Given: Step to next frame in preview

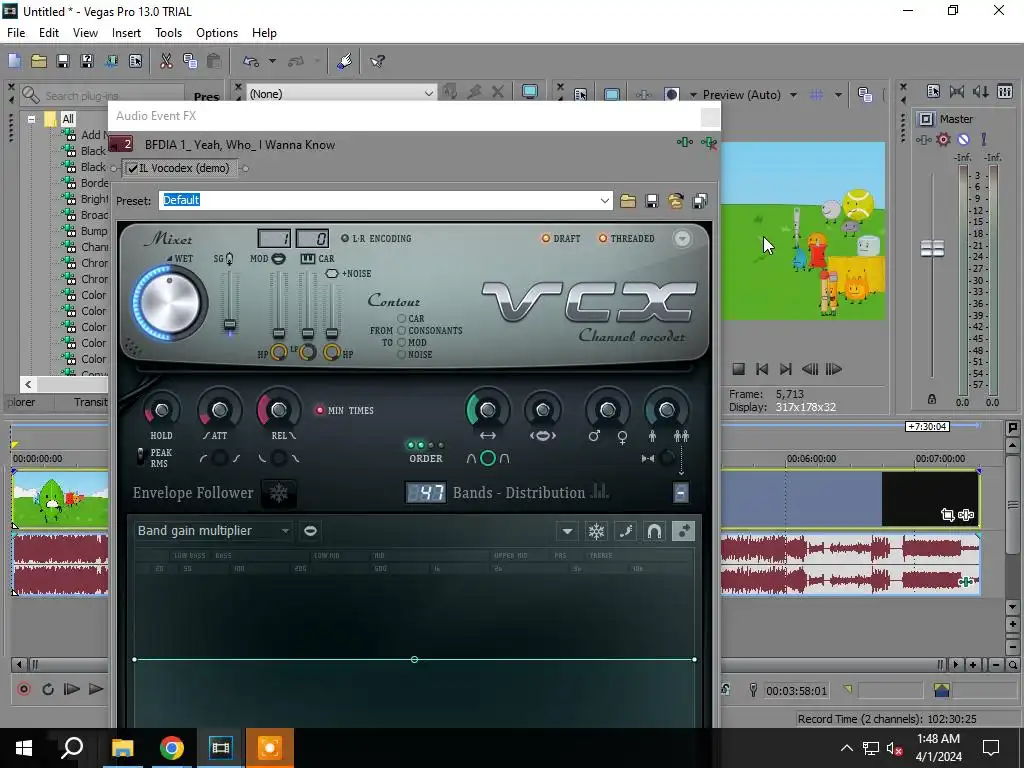Looking at the screenshot, I should click(x=833, y=369).
